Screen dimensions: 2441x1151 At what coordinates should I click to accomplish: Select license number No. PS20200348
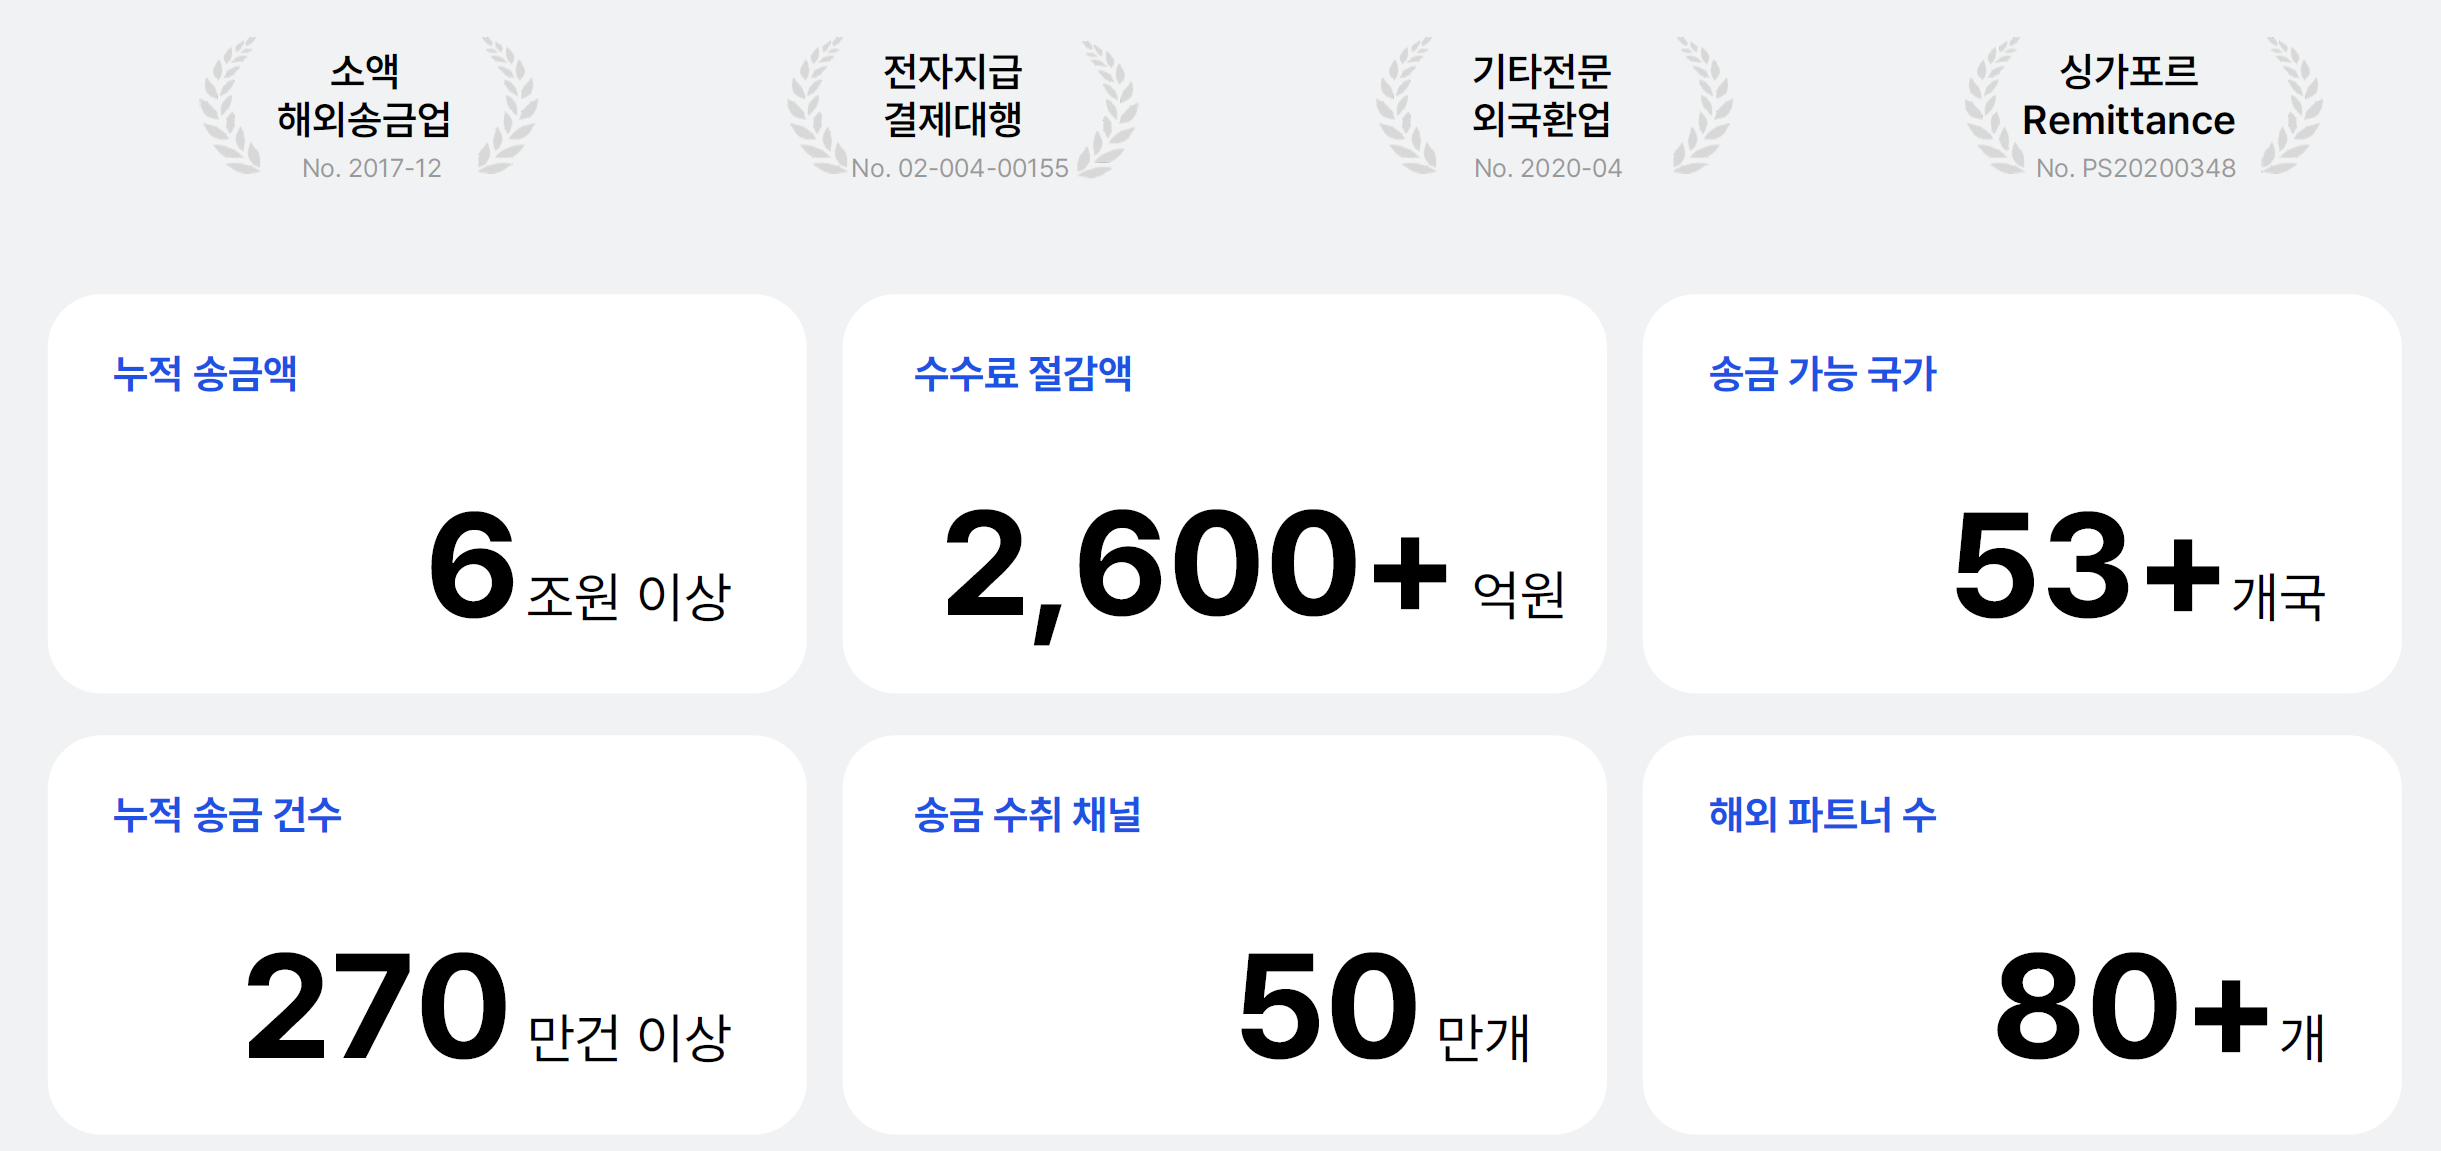pos(2136,168)
